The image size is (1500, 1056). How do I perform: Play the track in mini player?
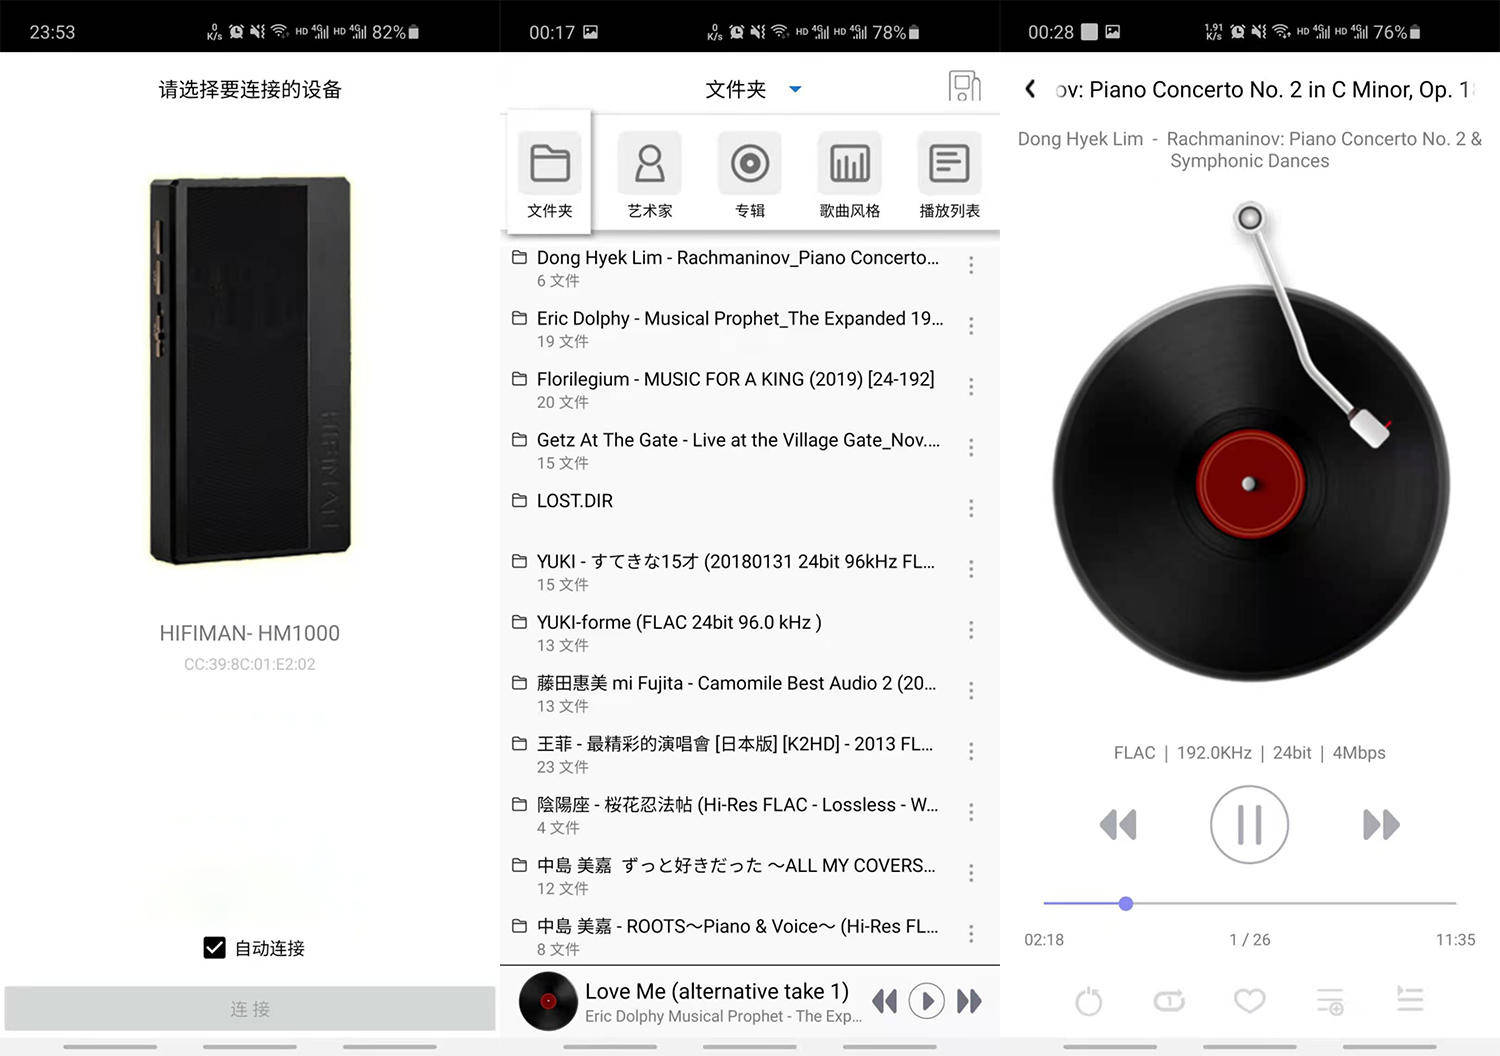coord(927,1001)
